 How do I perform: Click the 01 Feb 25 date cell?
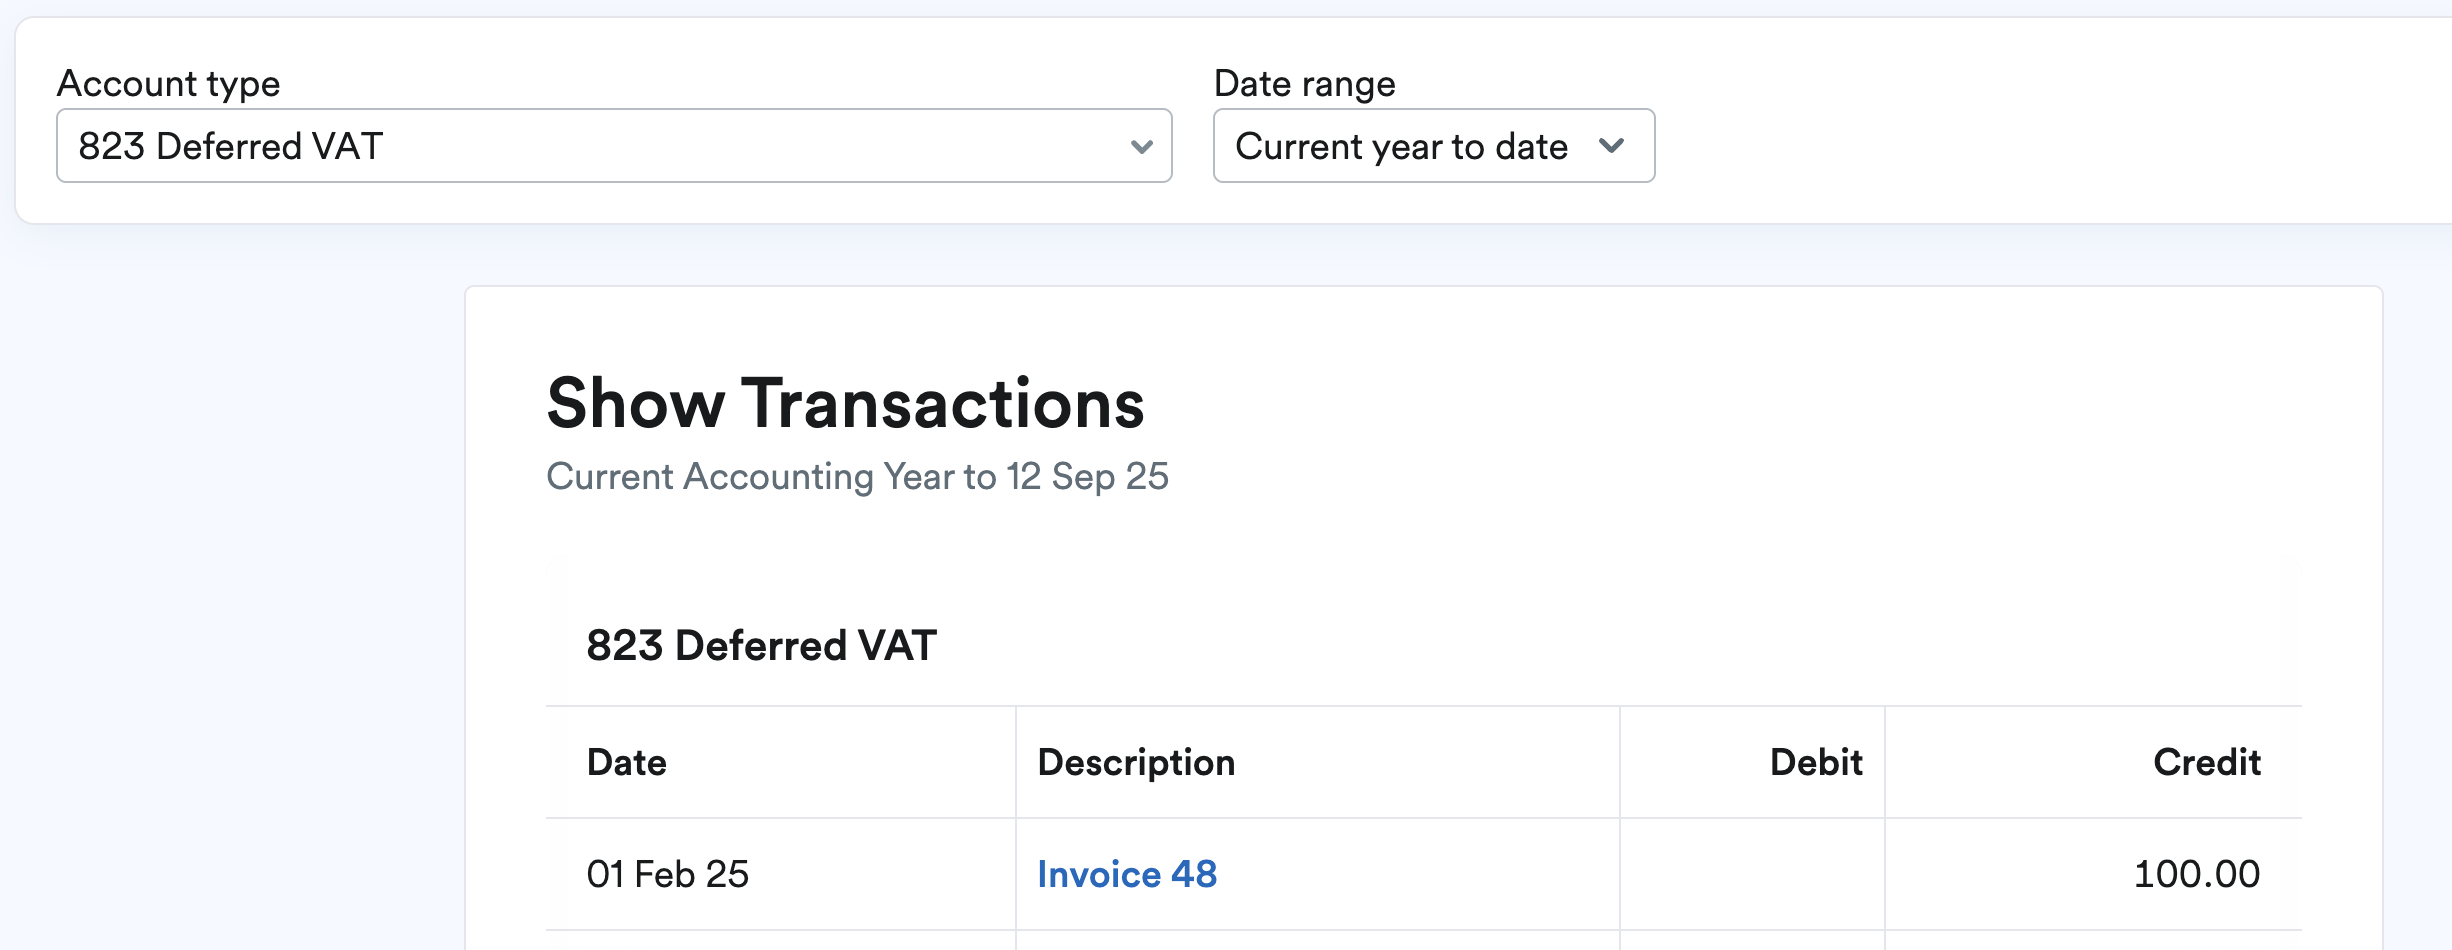(x=668, y=873)
